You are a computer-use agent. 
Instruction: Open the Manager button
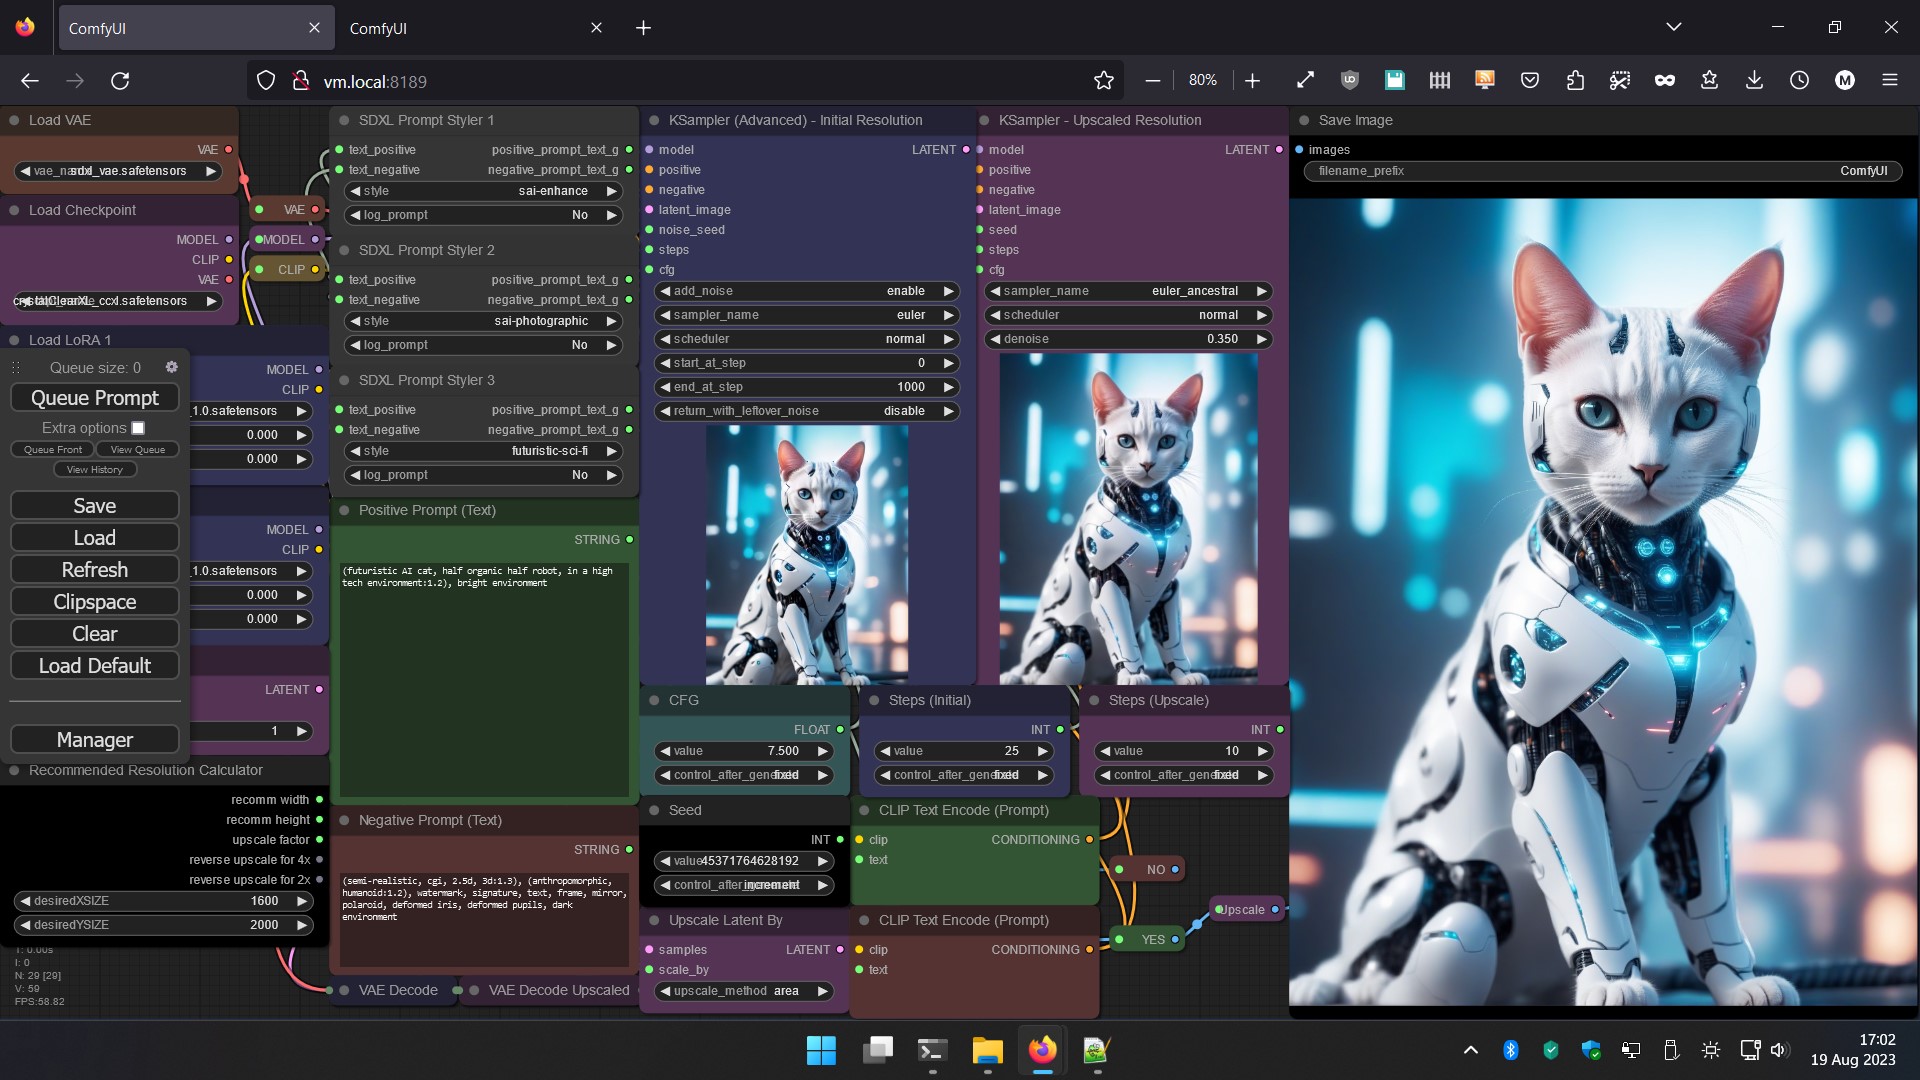point(95,740)
